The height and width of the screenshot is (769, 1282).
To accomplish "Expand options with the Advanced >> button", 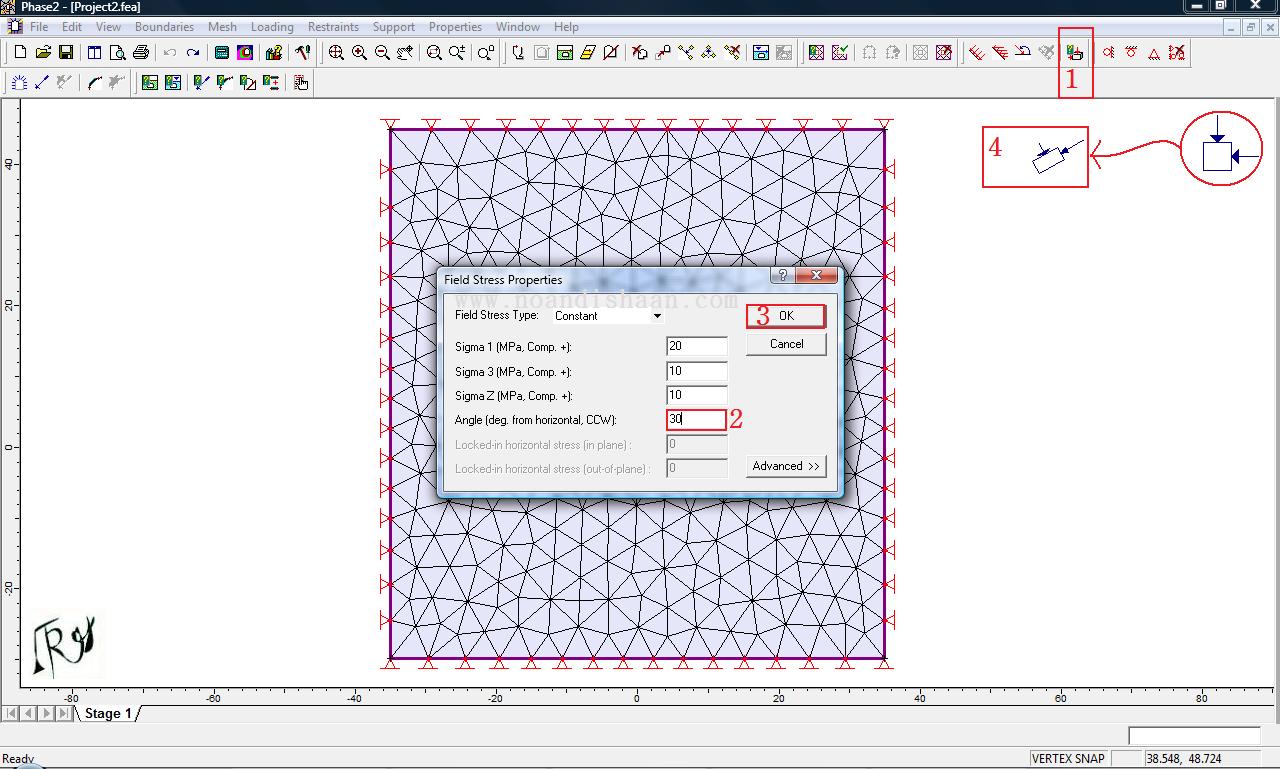I will (786, 466).
